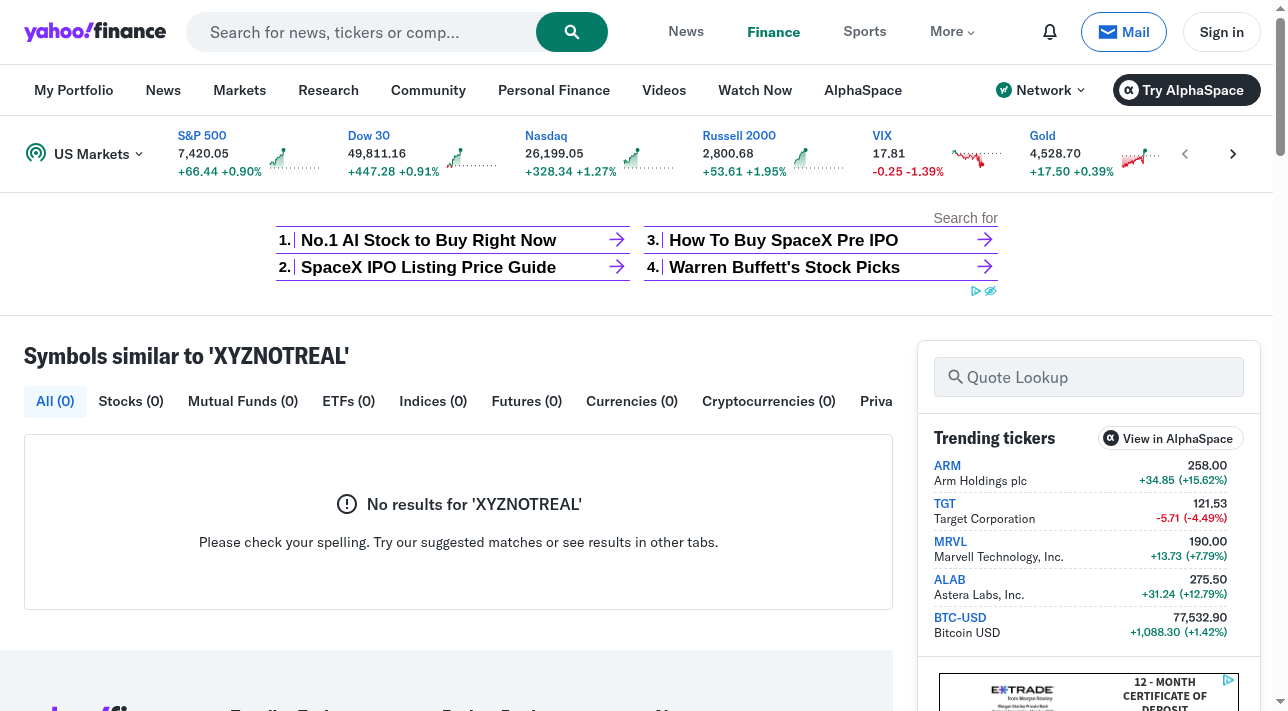
Task: Select the All (0) tab
Action: (x=55, y=401)
